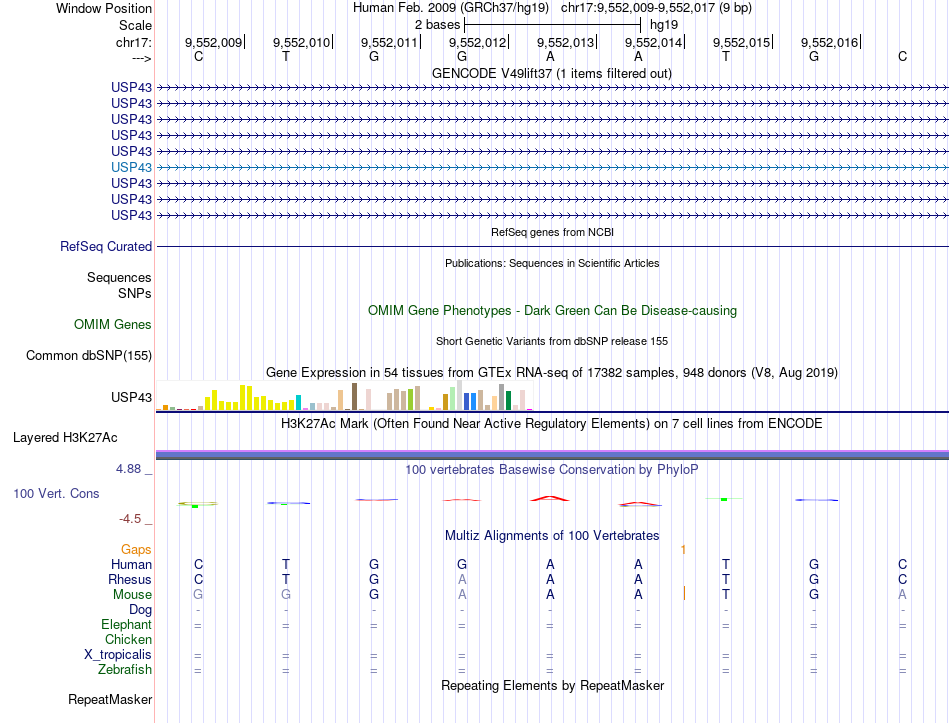Screen dimensions: 950x723
Task: Open Publications: Sequences in Scientific Articles title
Action: [x=552, y=263]
